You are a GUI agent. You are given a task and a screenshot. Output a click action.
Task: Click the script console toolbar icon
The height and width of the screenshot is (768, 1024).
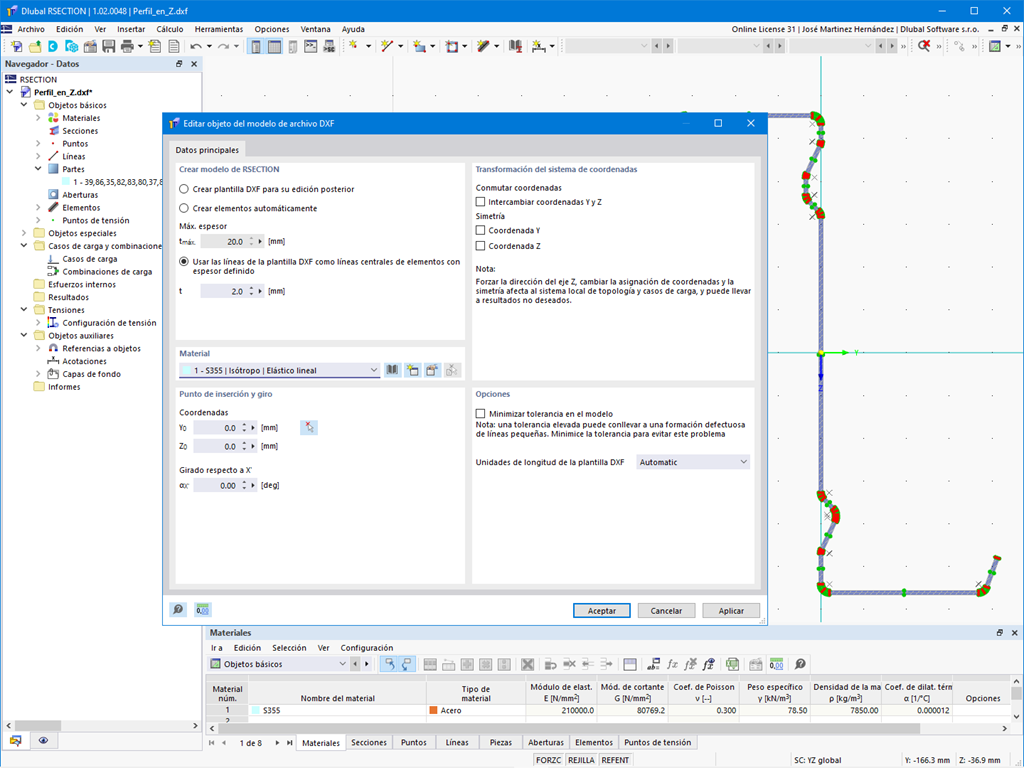[311, 46]
